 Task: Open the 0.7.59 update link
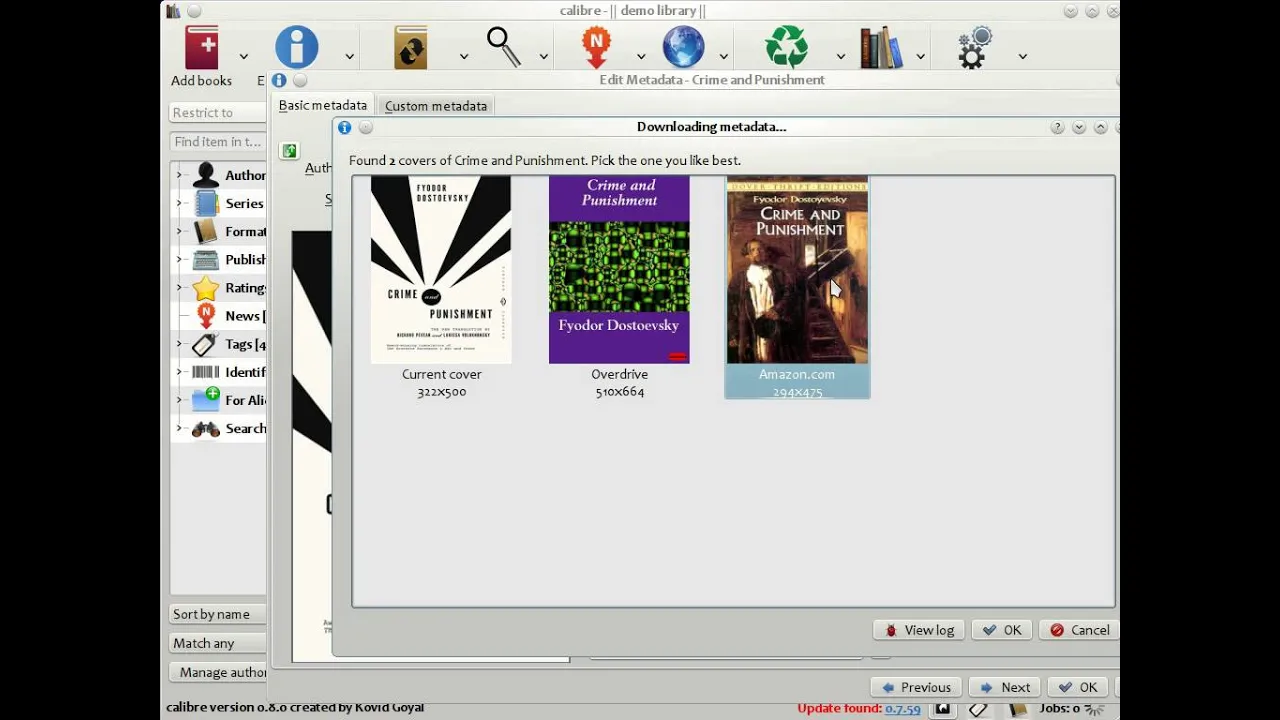click(x=902, y=709)
